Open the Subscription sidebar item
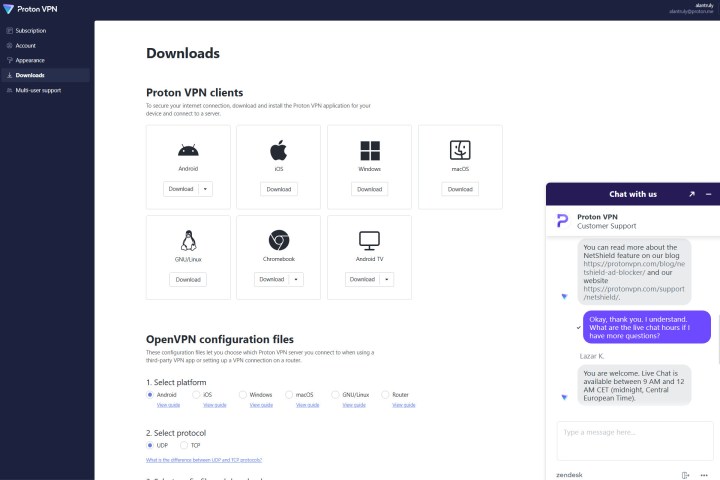720x480 pixels. coord(31,31)
